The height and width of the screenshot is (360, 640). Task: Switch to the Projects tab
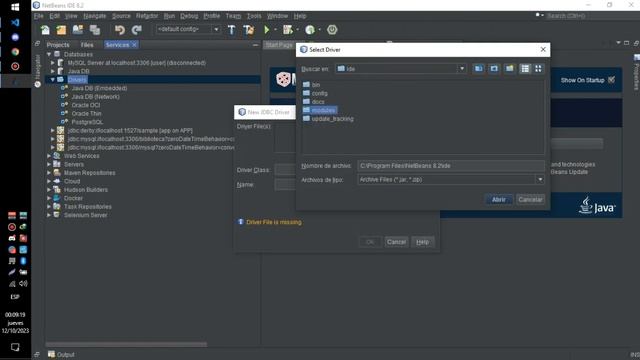click(58, 45)
